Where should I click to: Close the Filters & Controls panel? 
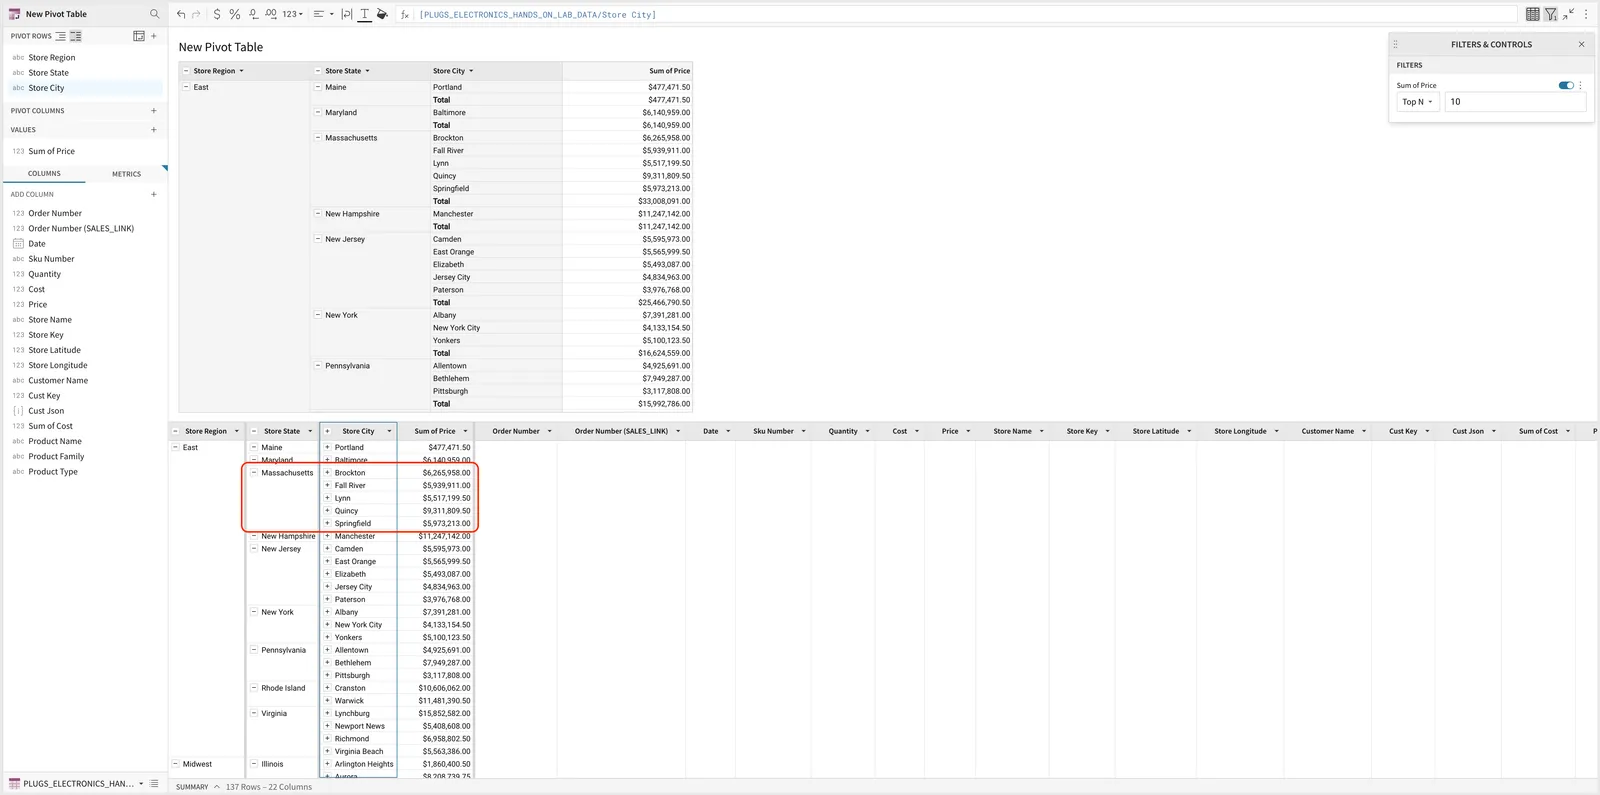tap(1581, 44)
